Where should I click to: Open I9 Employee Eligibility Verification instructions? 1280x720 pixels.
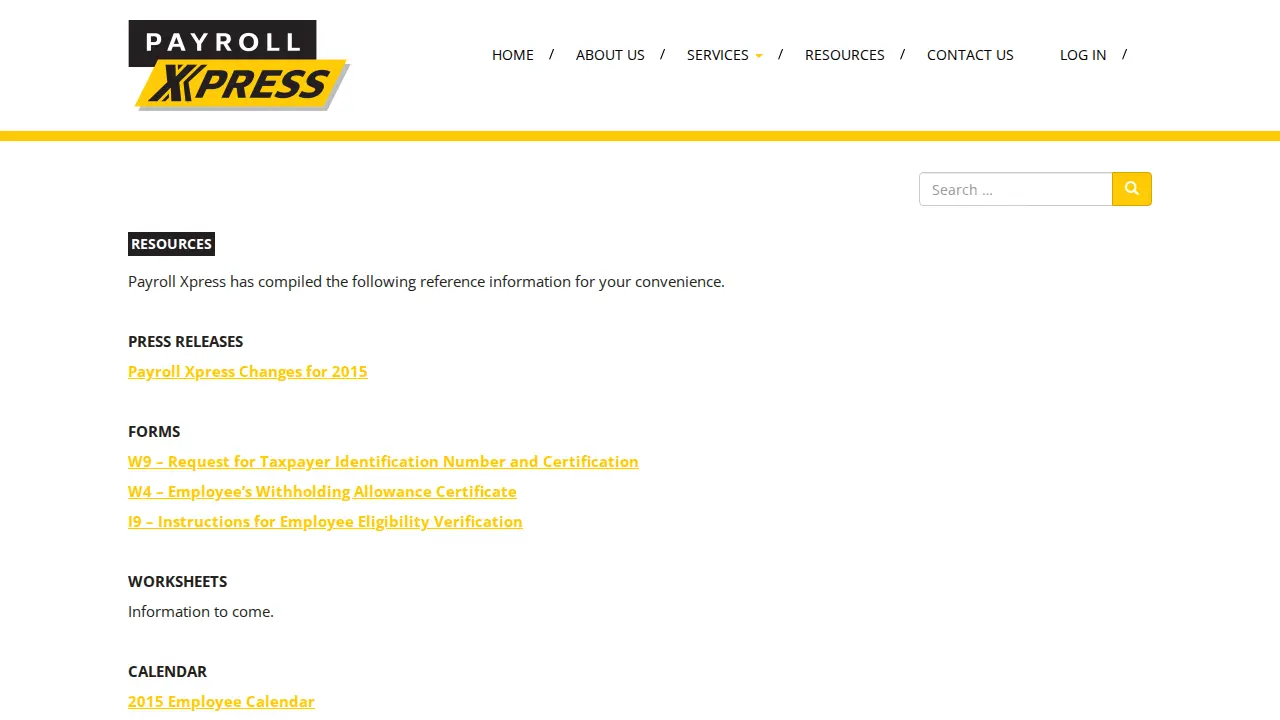[325, 521]
